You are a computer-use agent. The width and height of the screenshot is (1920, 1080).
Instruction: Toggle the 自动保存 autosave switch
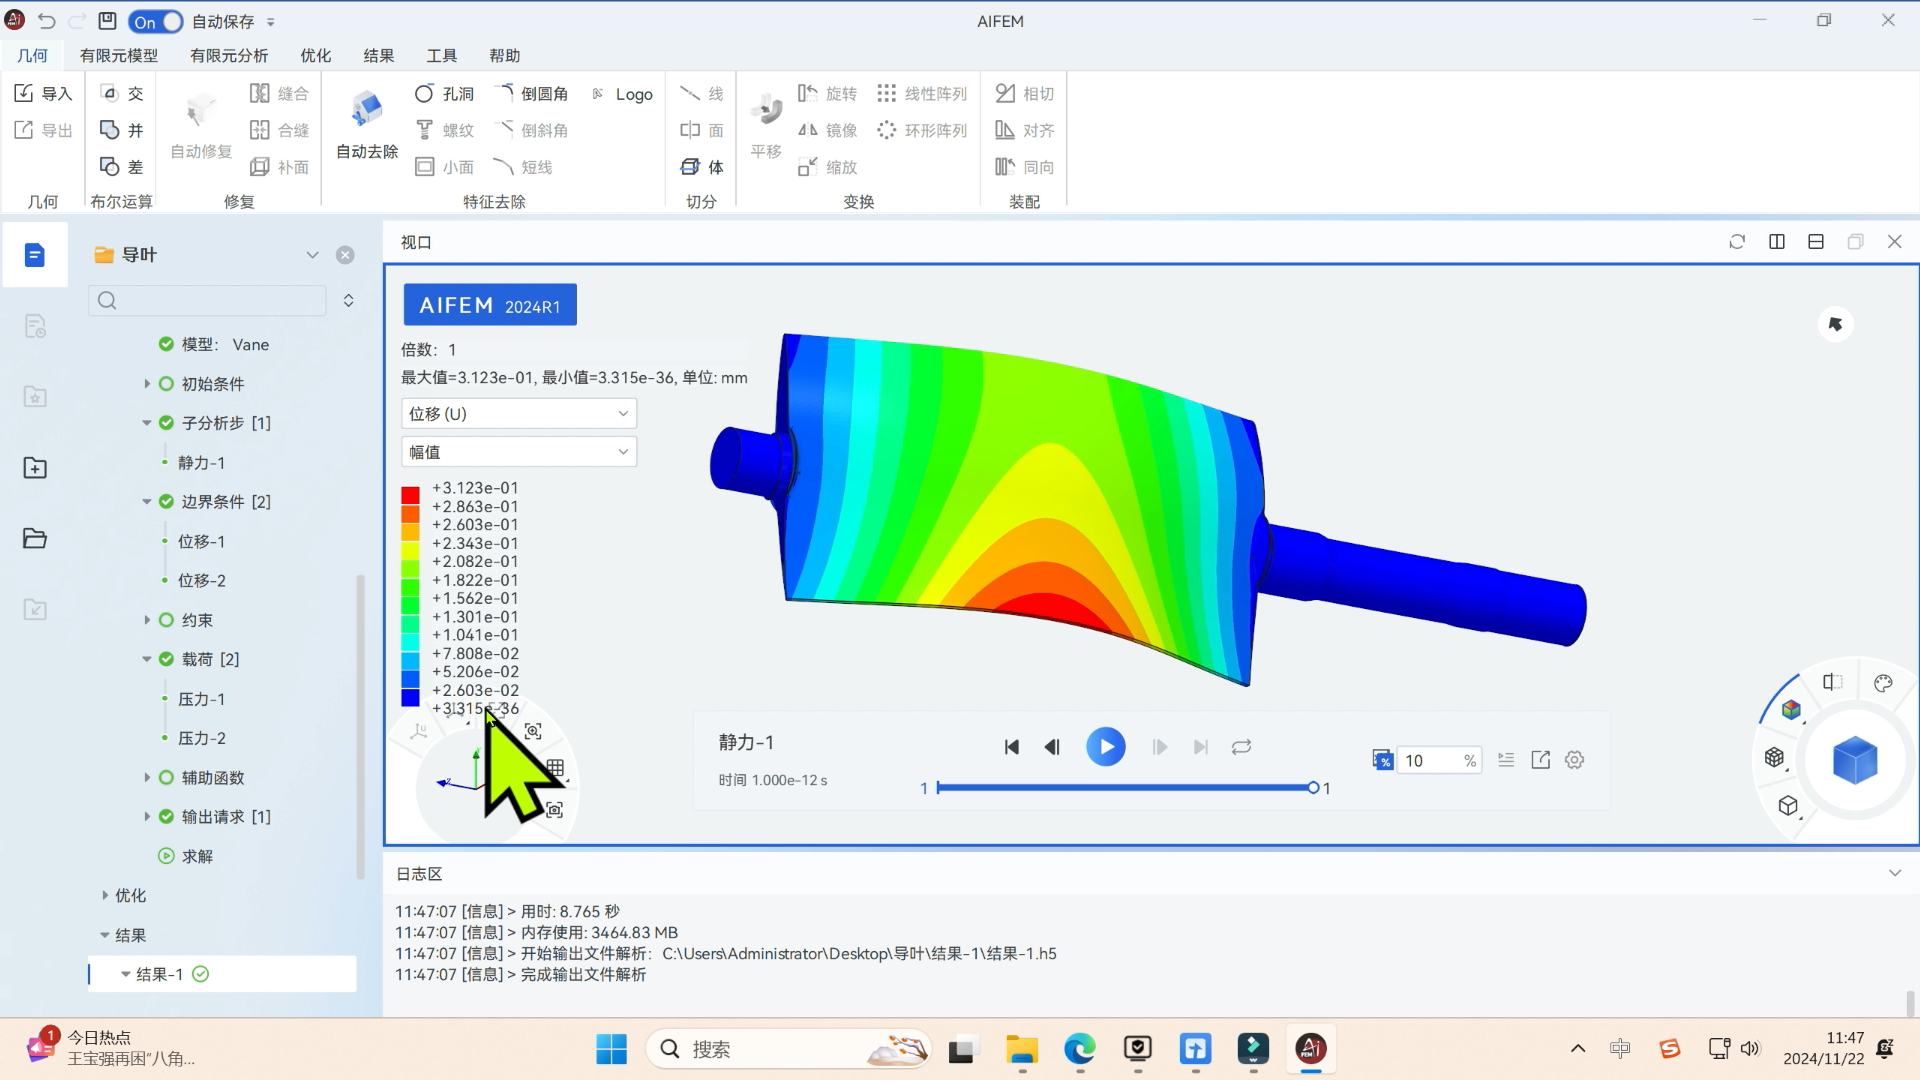(x=157, y=21)
